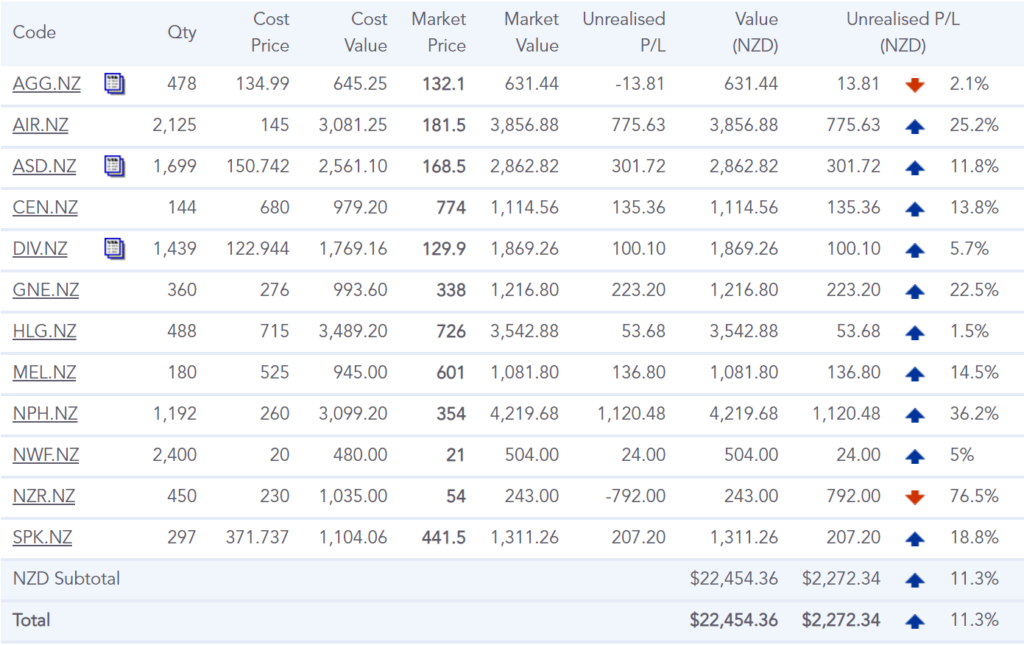
Task: Click the red down arrow on the AGG.NZ row
Action: point(914,85)
